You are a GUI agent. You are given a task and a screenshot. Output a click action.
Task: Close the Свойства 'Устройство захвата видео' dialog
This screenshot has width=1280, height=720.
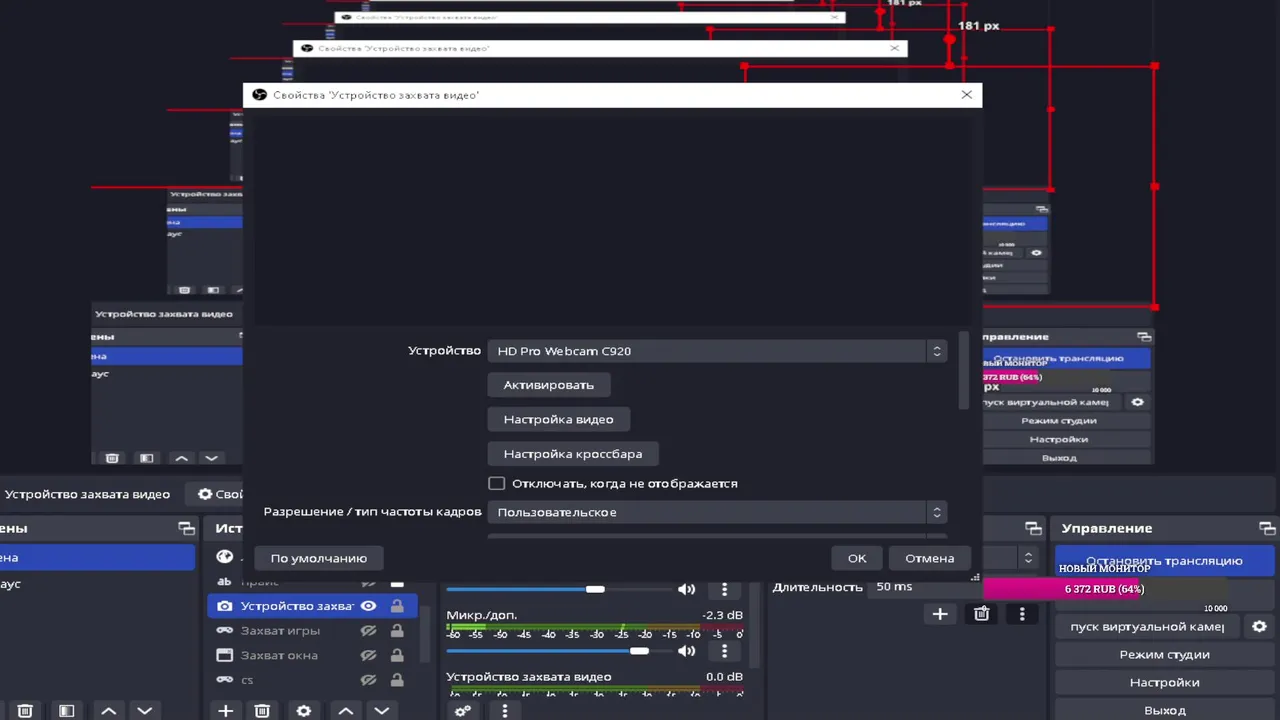click(x=966, y=95)
